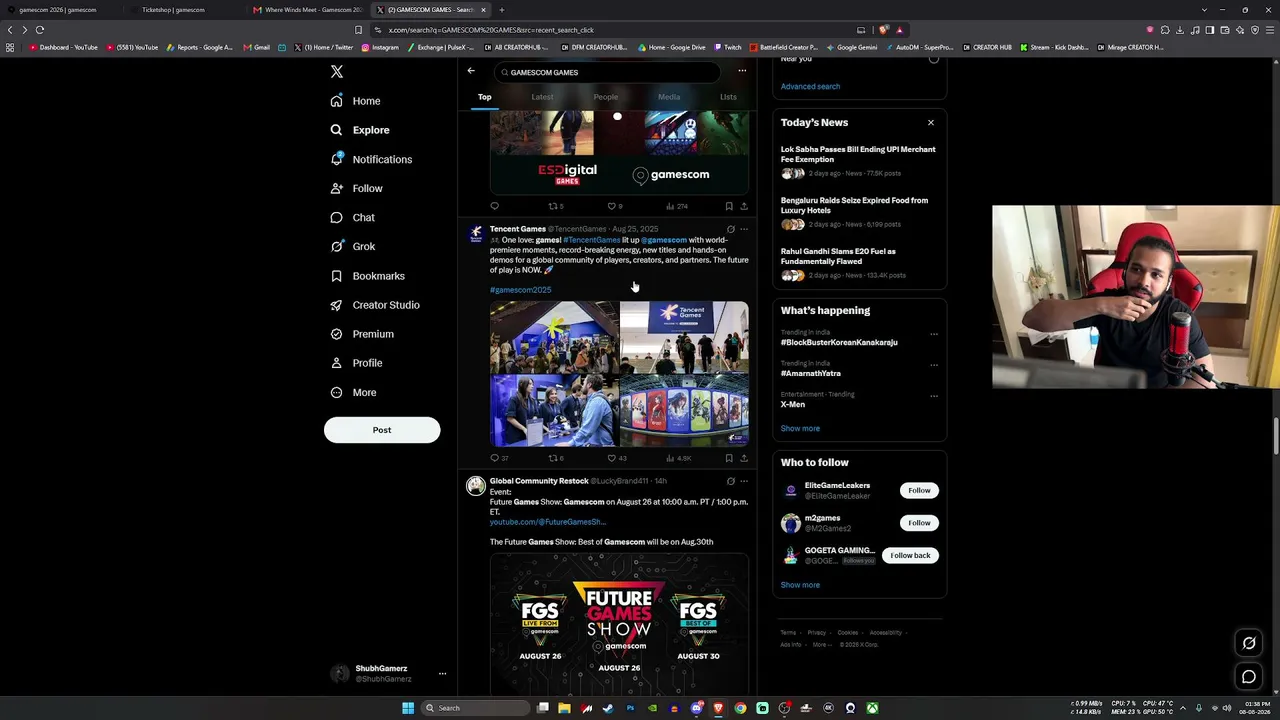Expand the browser tab search chevron
Image resolution: width=1280 pixels, height=720 pixels.
point(1204,10)
